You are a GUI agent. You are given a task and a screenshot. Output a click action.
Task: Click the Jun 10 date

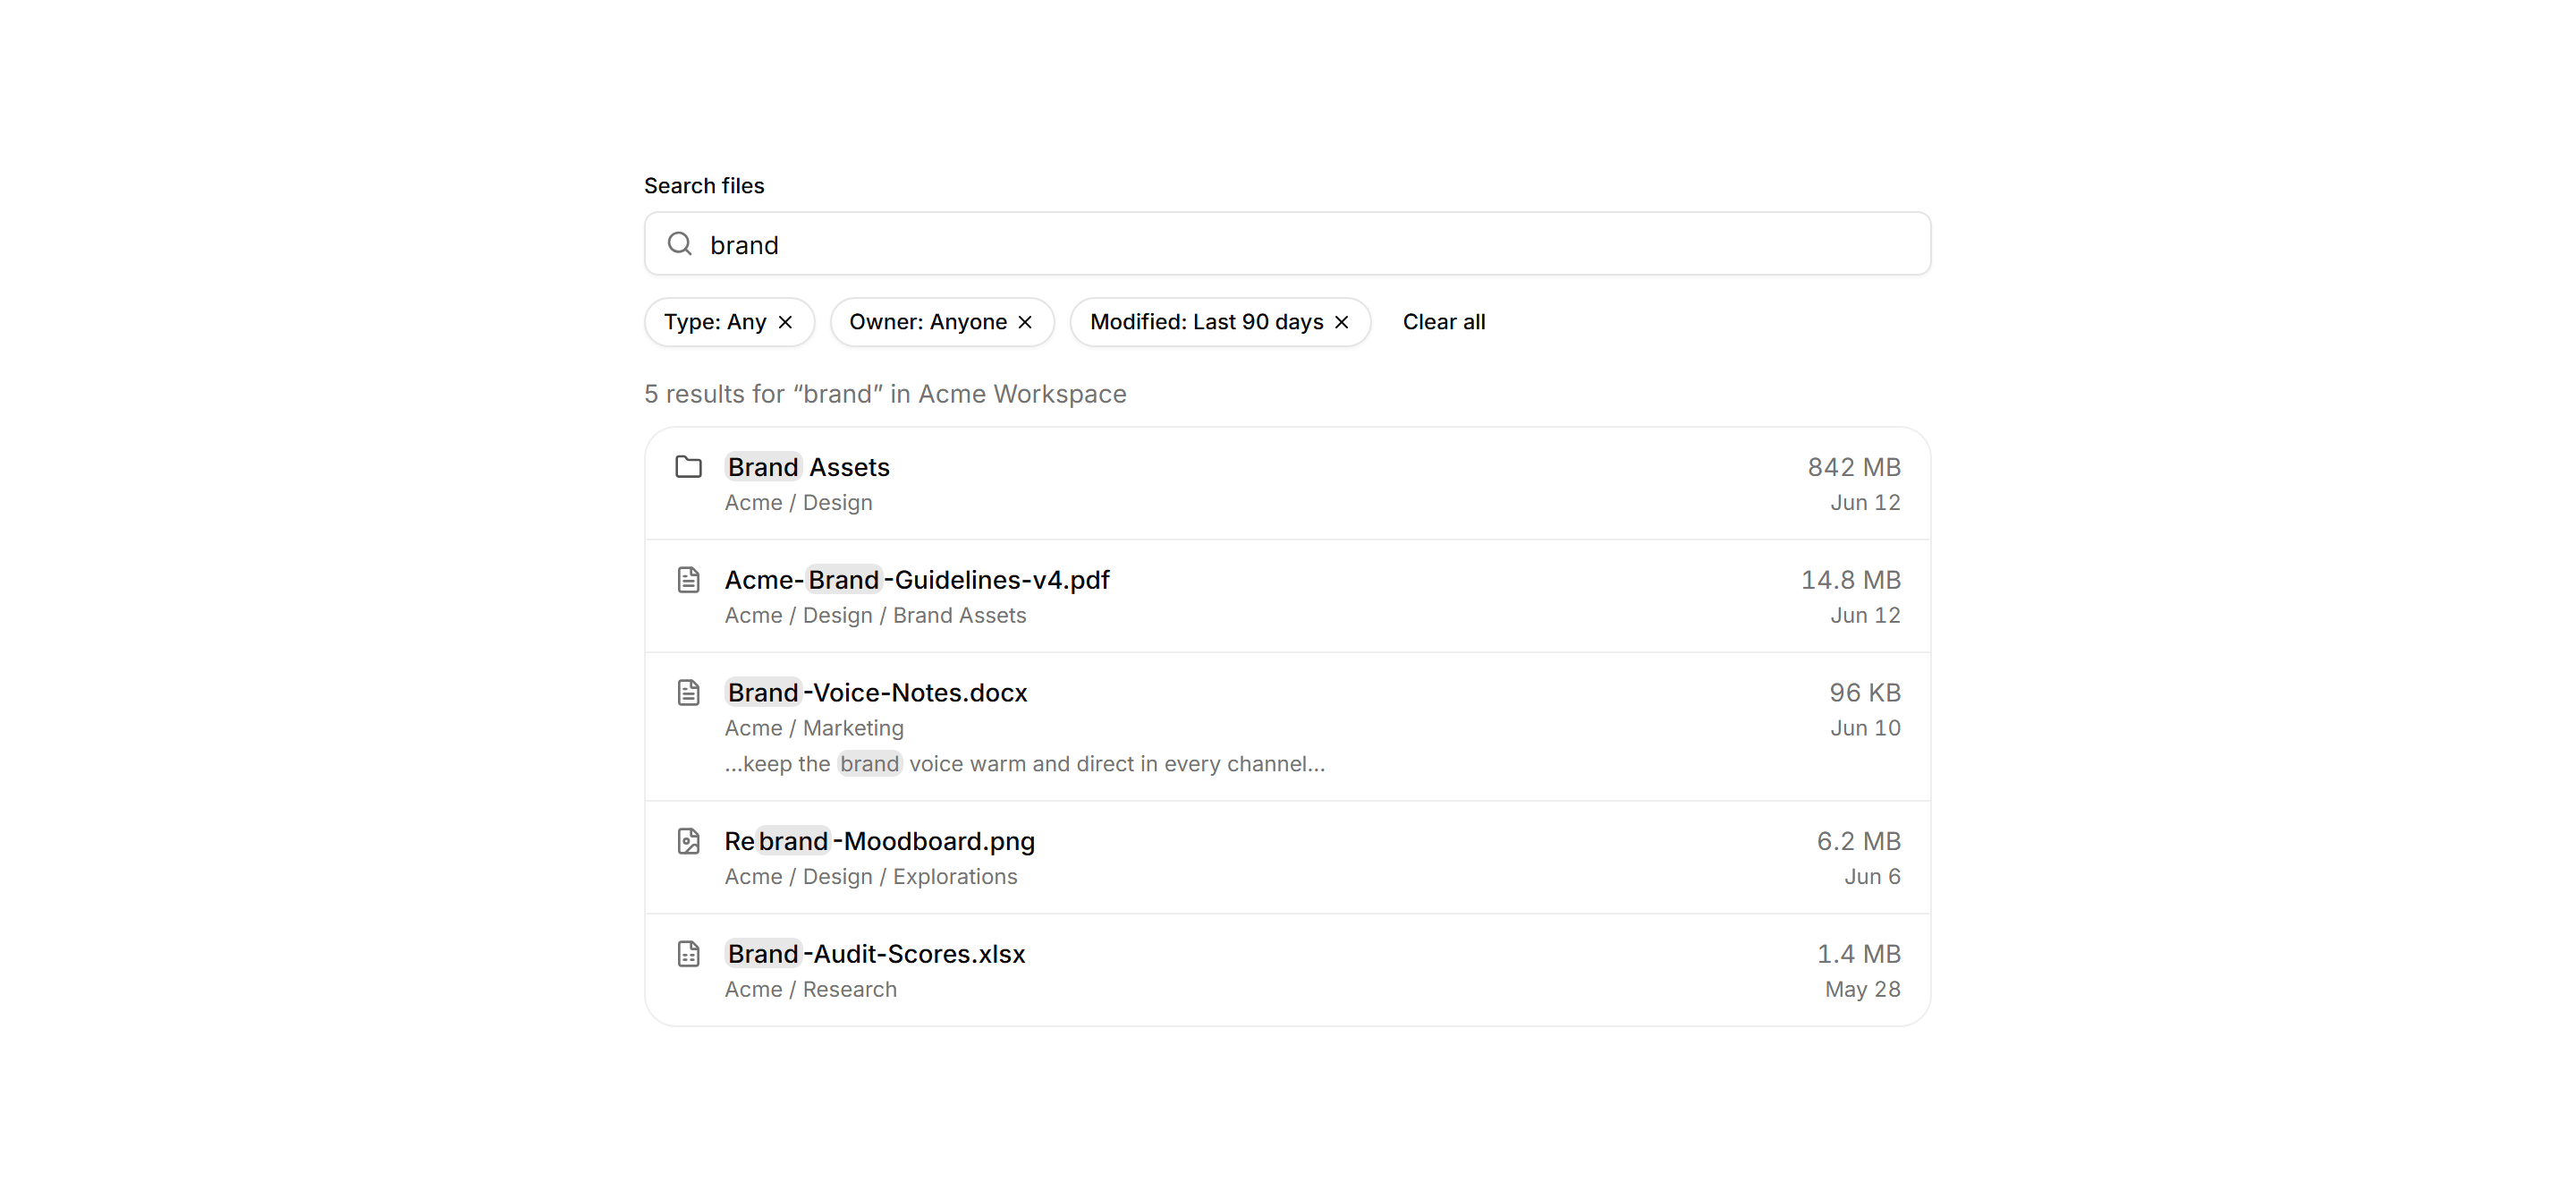1865,729
